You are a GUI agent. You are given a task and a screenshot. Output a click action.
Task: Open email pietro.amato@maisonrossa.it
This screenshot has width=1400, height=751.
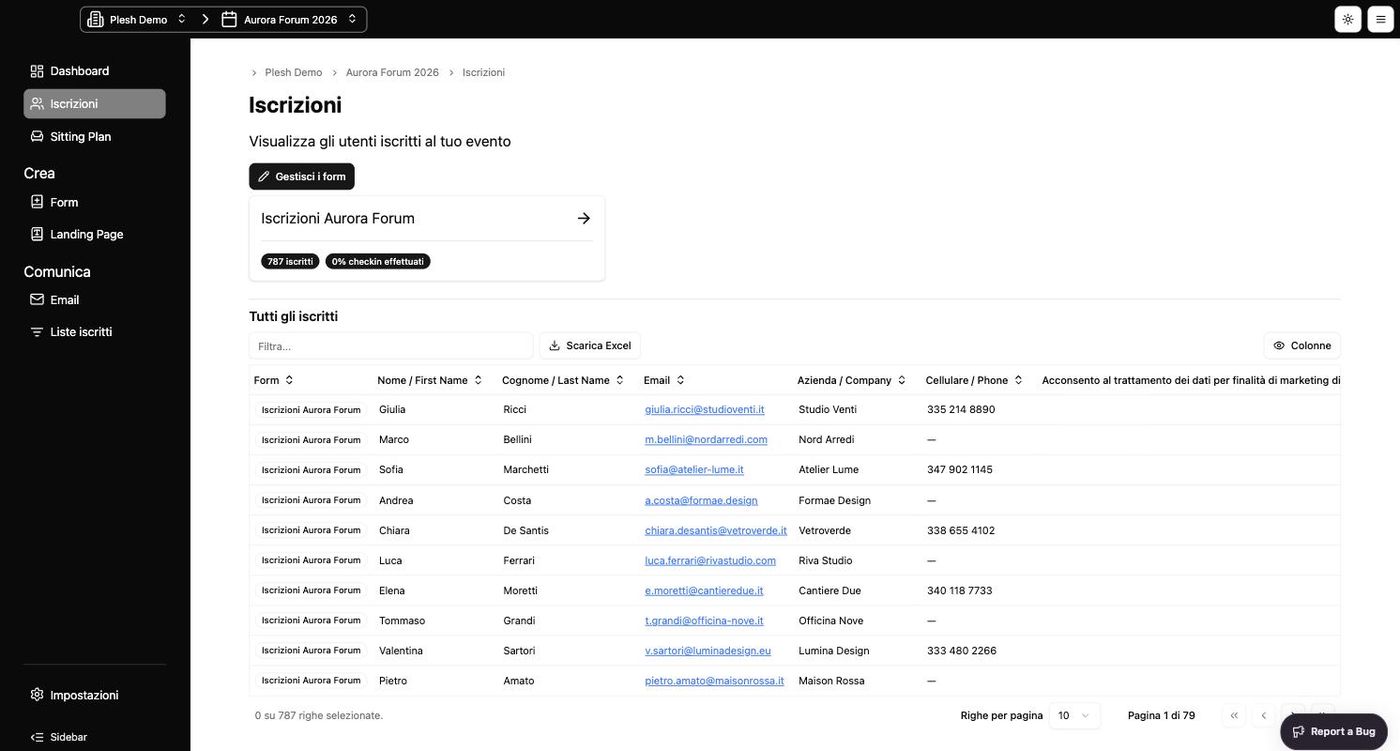click(714, 680)
